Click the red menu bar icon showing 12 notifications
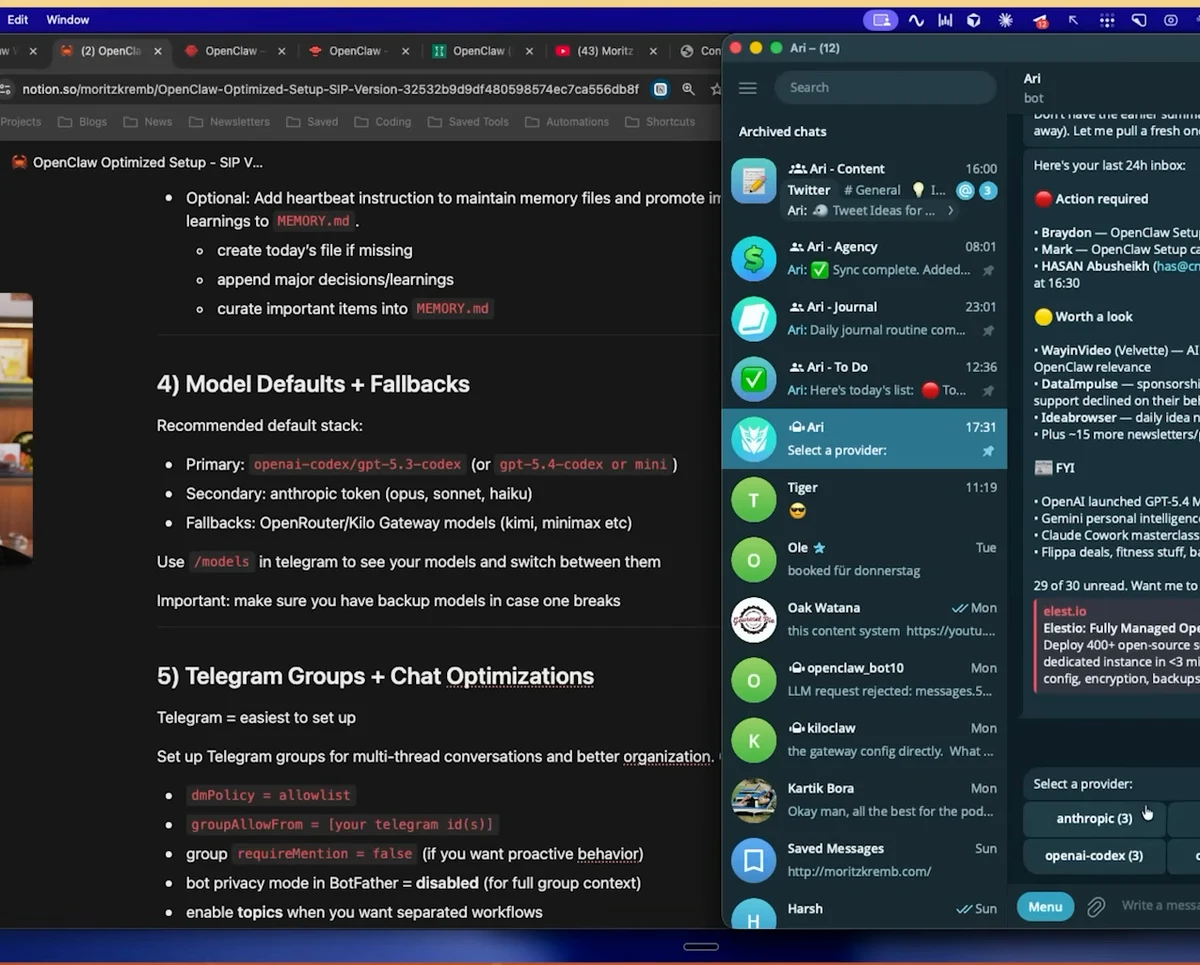Screen dimensions: 1200x965 (1040, 19)
